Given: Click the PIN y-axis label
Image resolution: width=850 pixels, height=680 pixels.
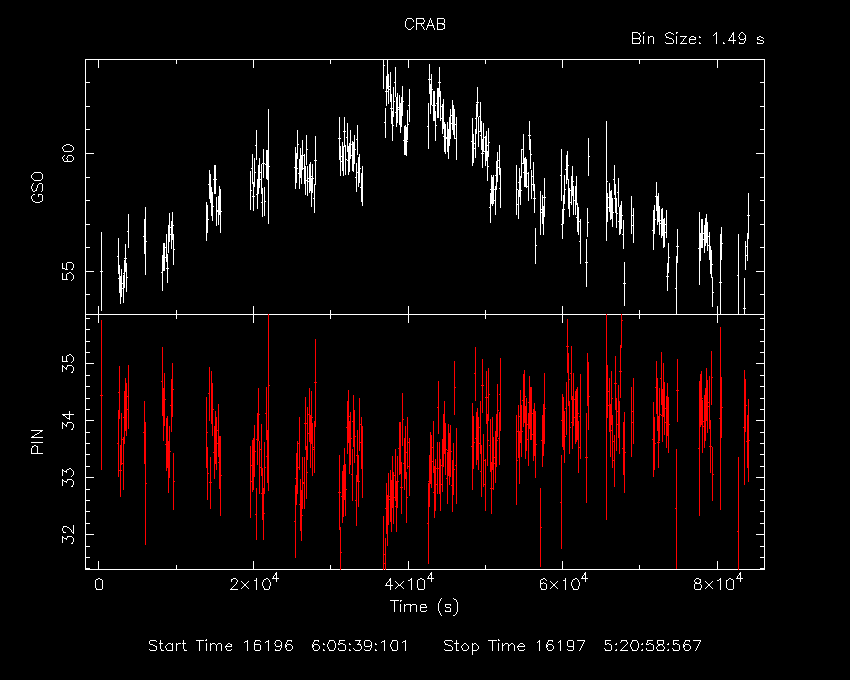Looking at the screenshot, I should pyautogui.click(x=37, y=442).
